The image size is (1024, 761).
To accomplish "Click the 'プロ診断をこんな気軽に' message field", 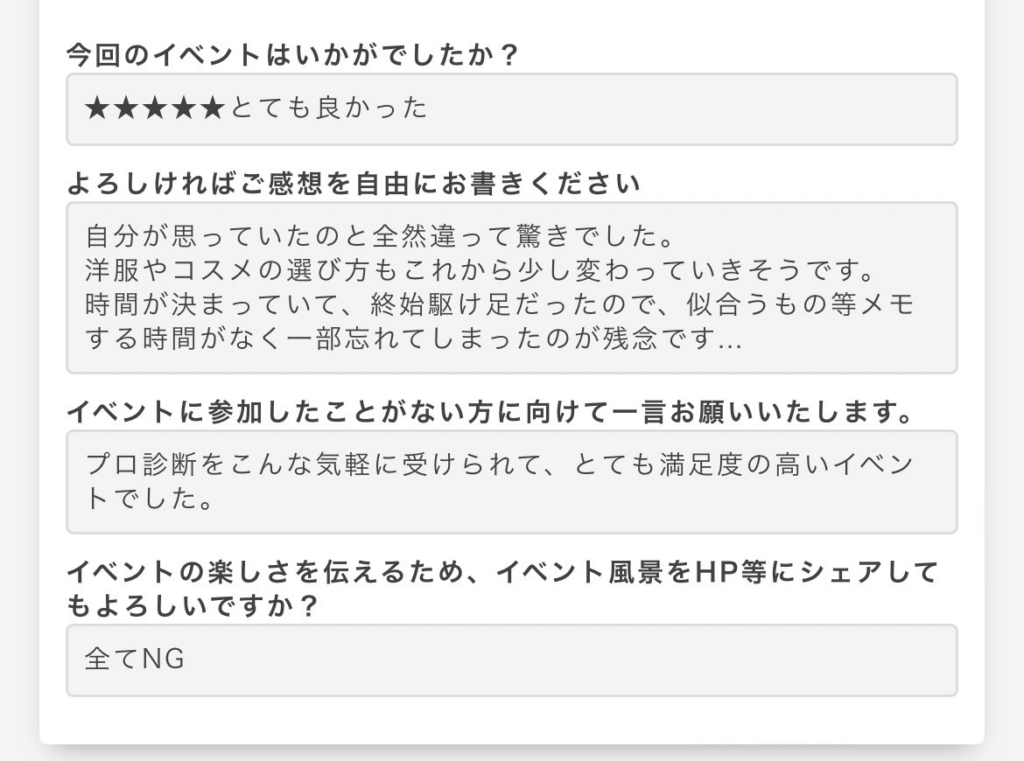I will tap(511, 481).
